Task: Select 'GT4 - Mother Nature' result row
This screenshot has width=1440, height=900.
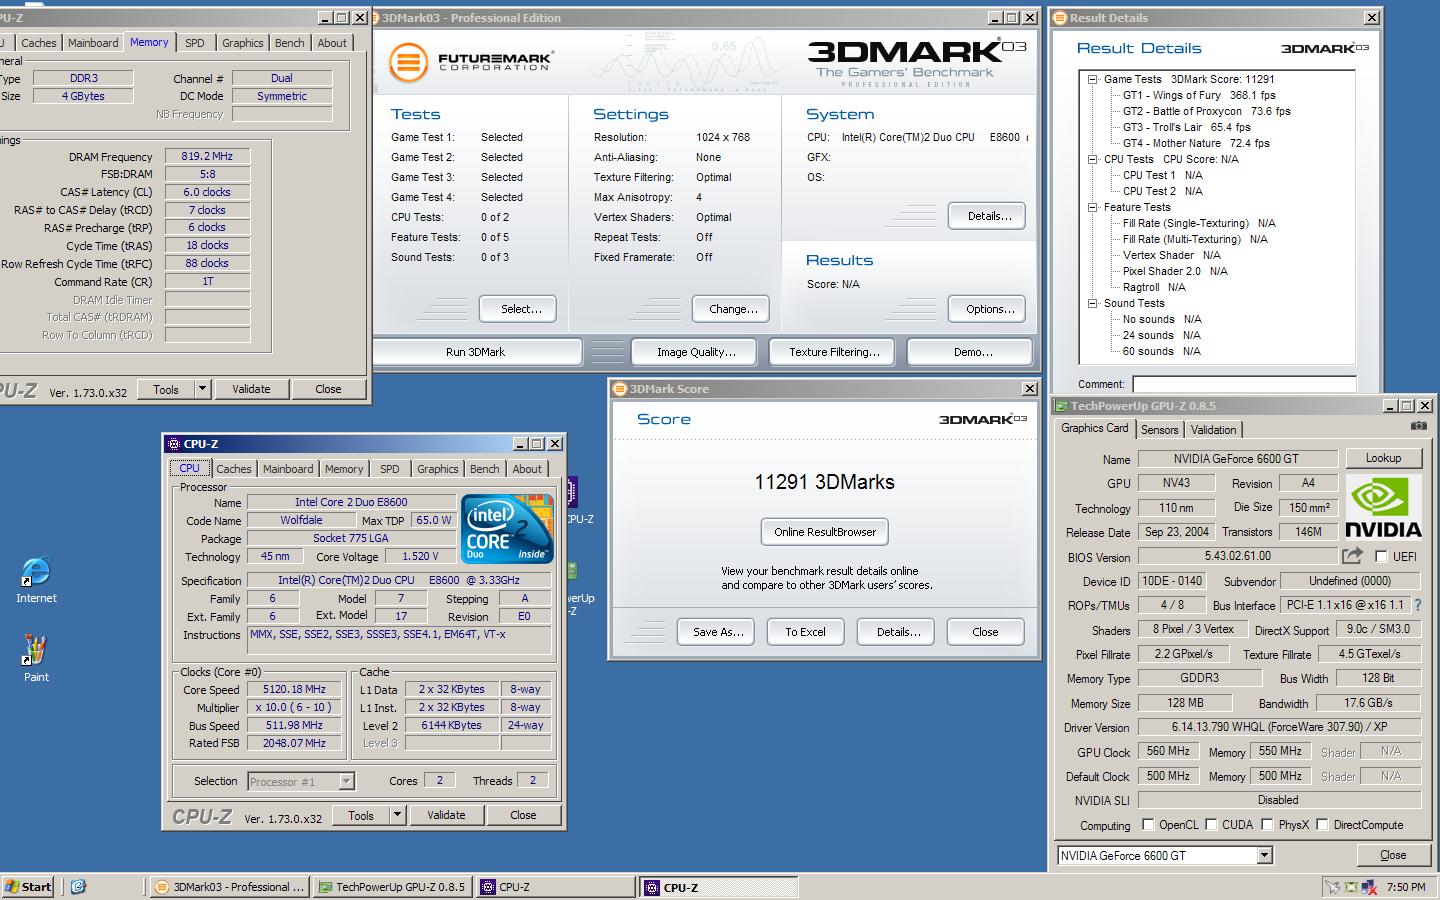Action: point(1196,143)
